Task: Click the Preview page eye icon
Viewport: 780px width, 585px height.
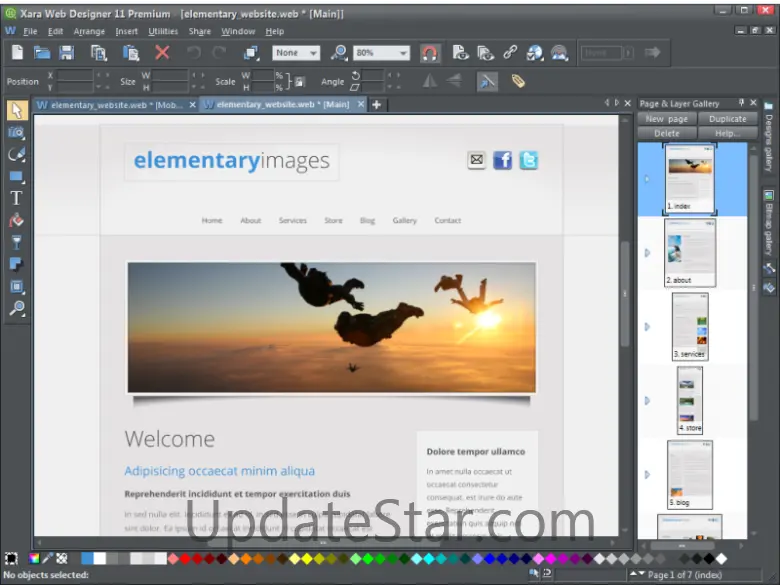Action: click(x=460, y=52)
